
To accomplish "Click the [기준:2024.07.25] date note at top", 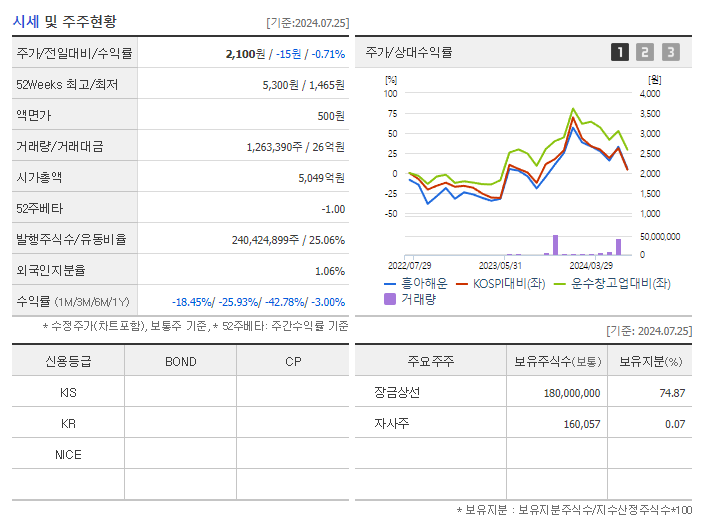I will [308, 23].
